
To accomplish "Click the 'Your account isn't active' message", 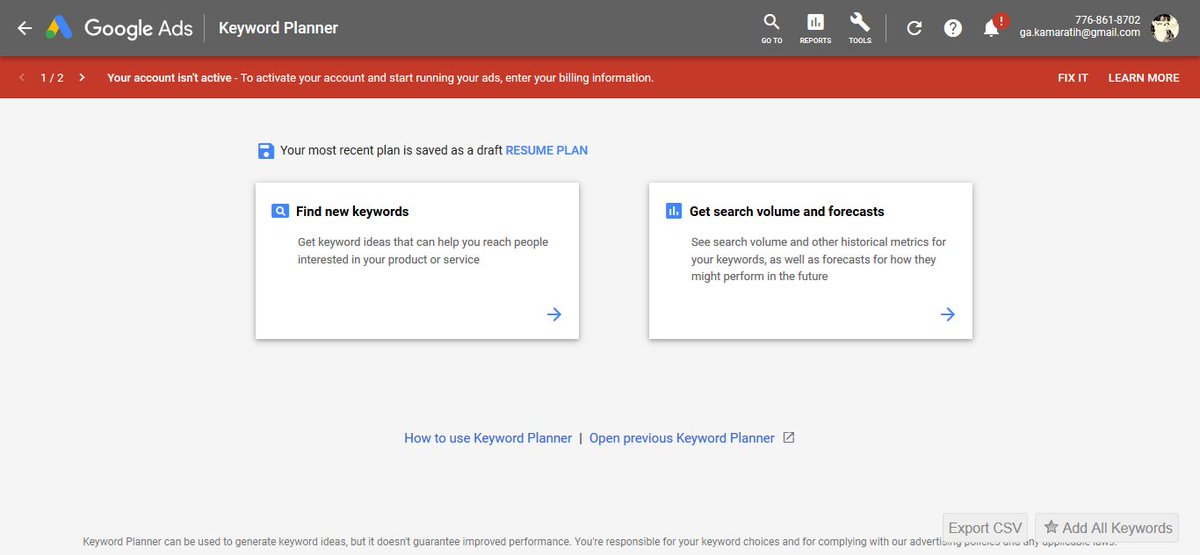I will [x=380, y=78].
